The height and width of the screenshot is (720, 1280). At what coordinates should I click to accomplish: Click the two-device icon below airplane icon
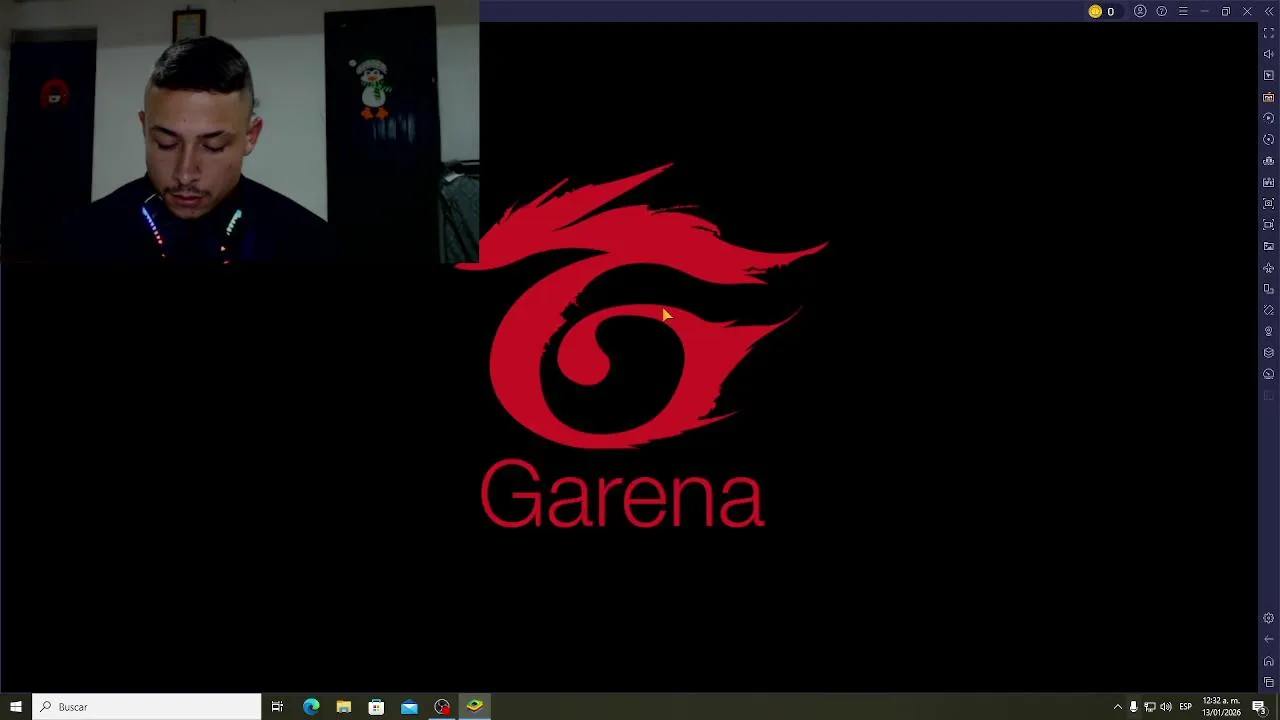click(x=1269, y=289)
